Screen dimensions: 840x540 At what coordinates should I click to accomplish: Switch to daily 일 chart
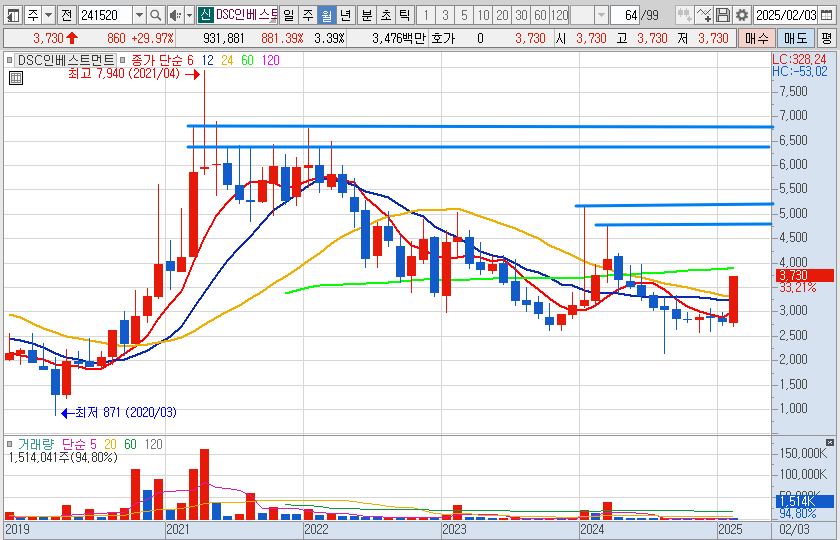coord(288,15)
